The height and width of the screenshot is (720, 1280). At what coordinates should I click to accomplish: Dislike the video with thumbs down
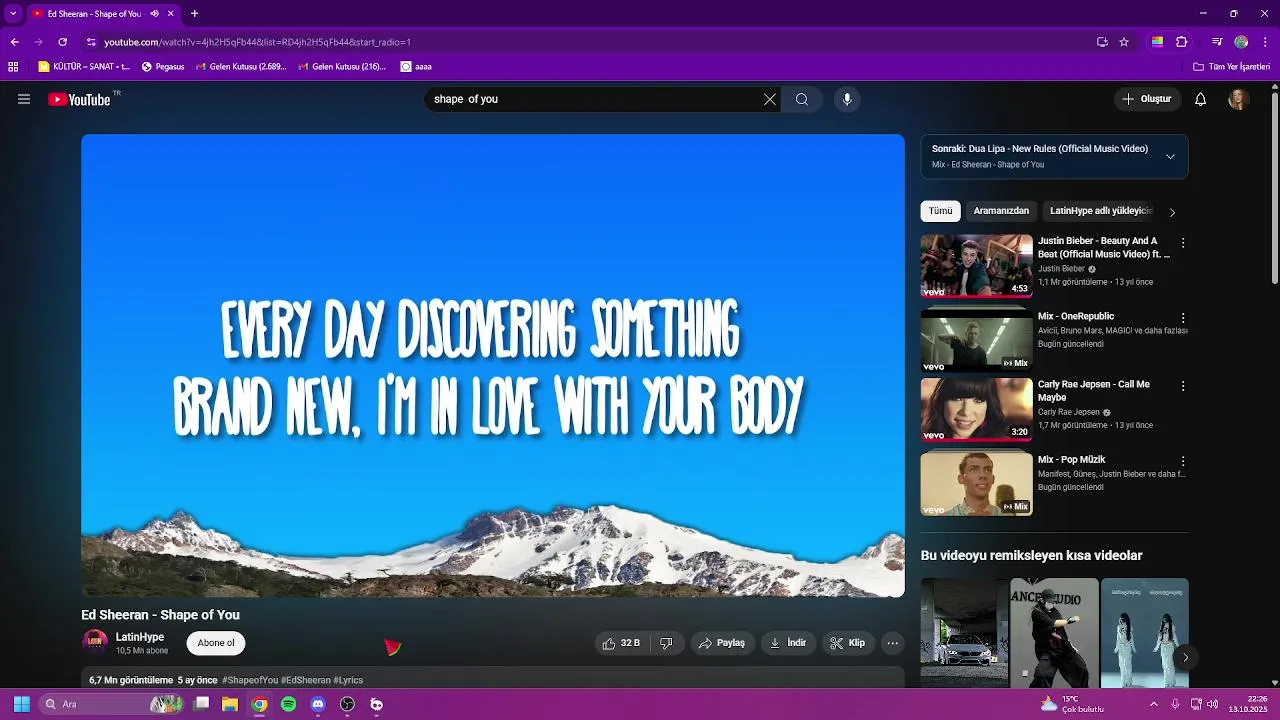(666, 643)
